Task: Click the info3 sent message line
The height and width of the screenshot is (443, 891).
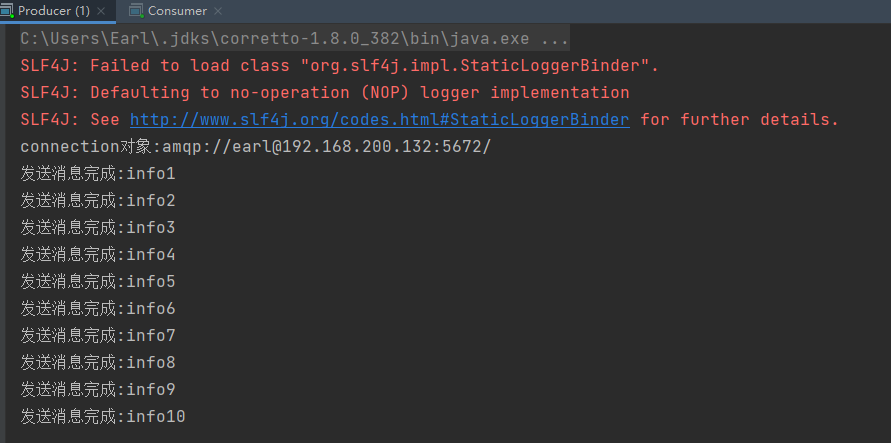Action: 98,228
